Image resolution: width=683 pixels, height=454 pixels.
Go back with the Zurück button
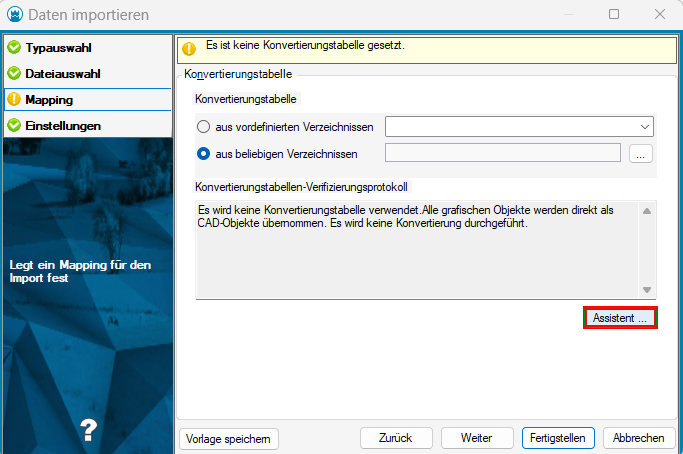point(396,438)
